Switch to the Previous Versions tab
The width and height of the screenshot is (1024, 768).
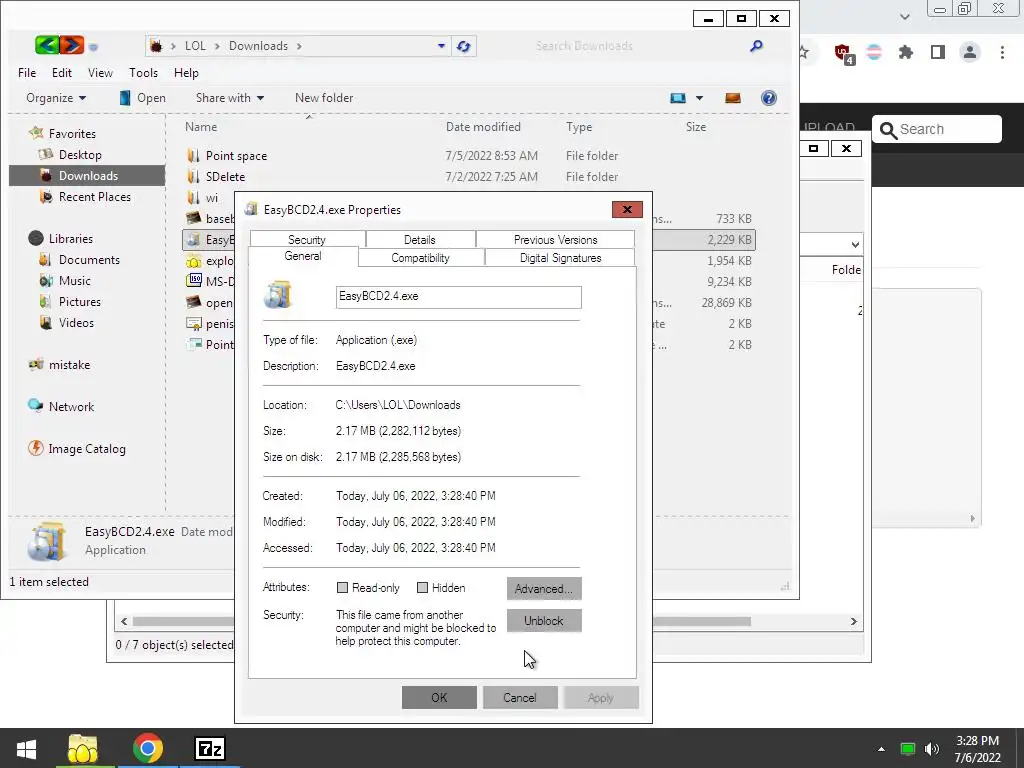[555, 240]
